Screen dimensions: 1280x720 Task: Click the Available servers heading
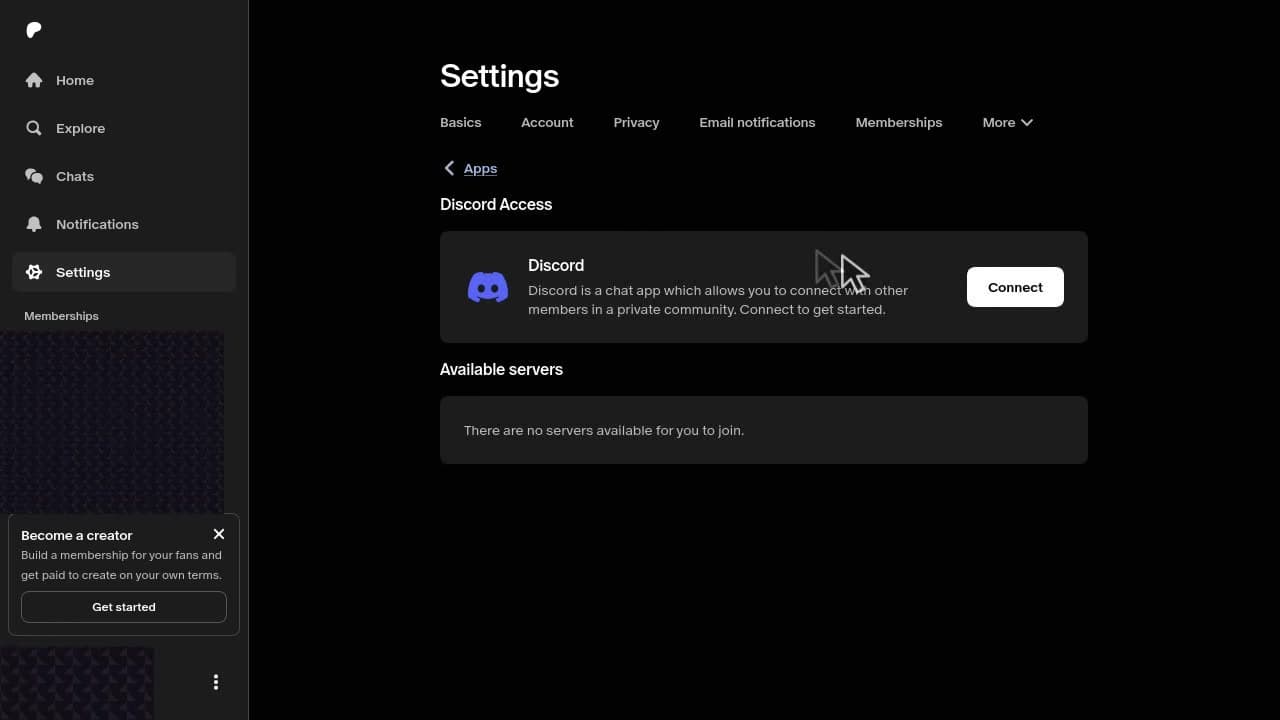pos(501,369)
